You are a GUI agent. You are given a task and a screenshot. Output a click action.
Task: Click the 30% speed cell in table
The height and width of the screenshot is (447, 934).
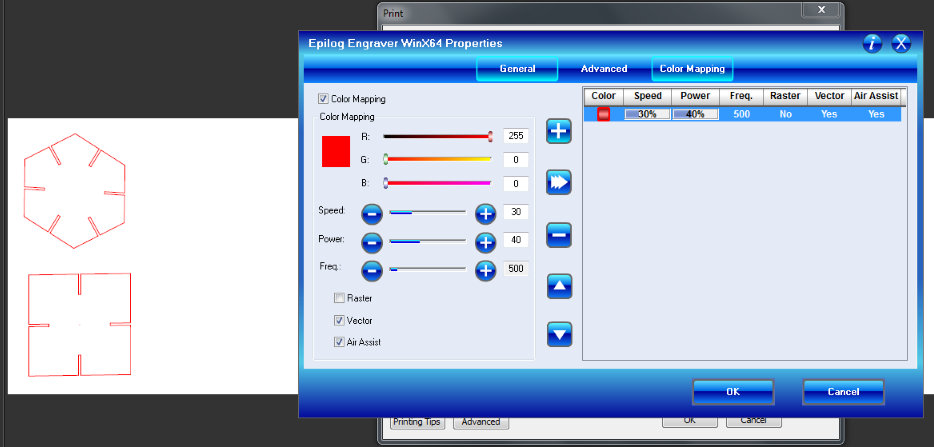[x=647, y=114]
